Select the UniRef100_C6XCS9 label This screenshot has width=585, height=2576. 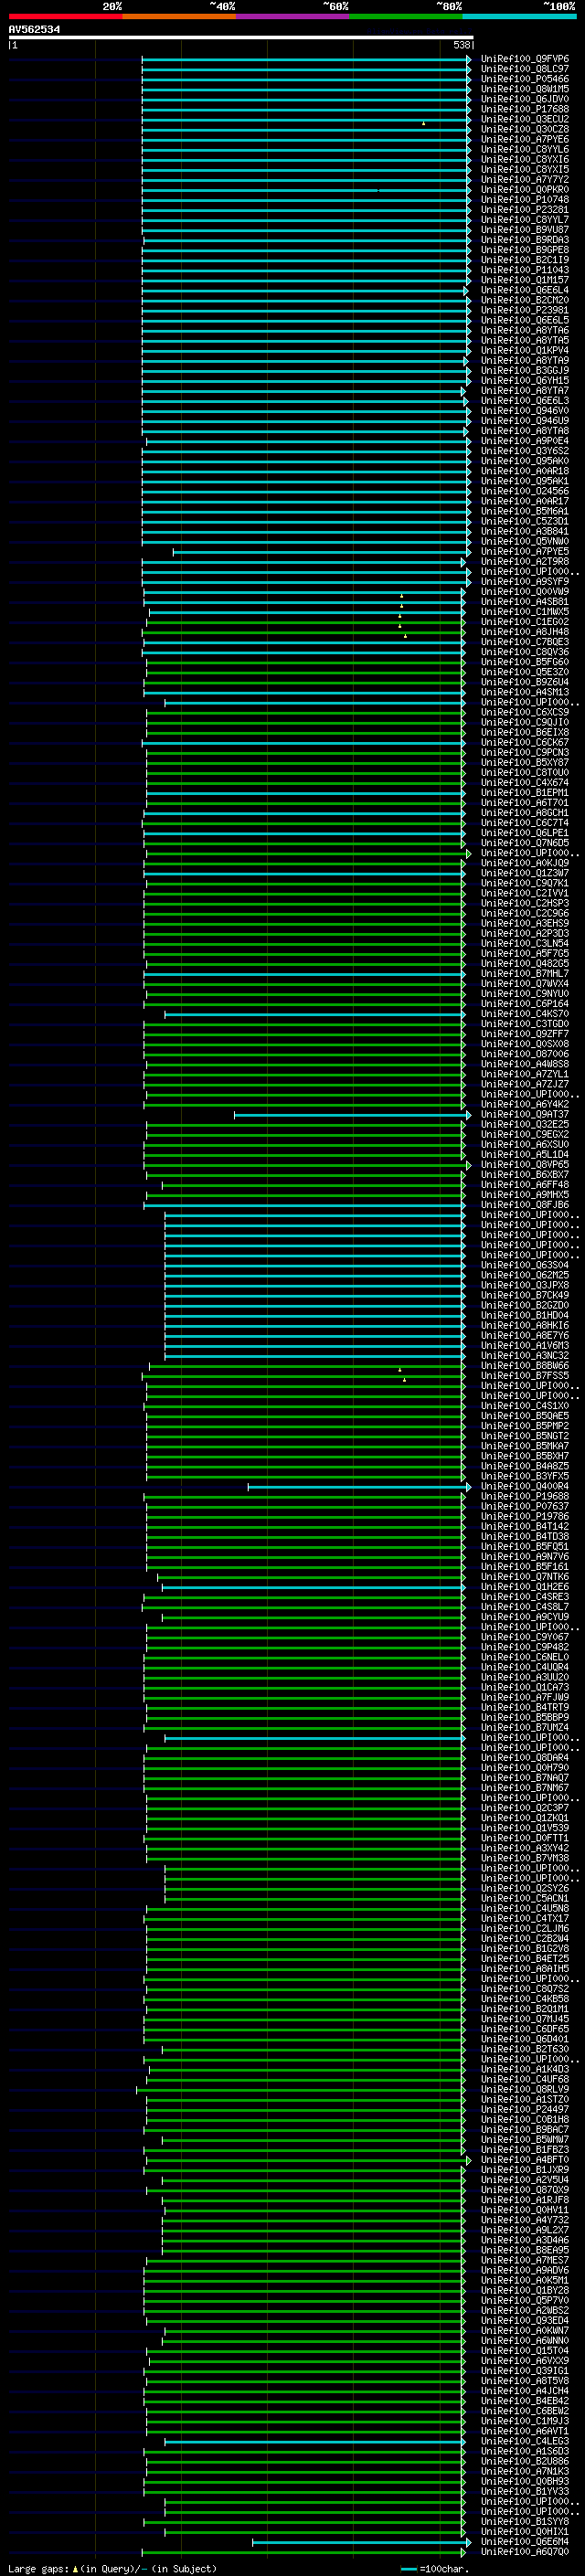[x=524, y=712]
